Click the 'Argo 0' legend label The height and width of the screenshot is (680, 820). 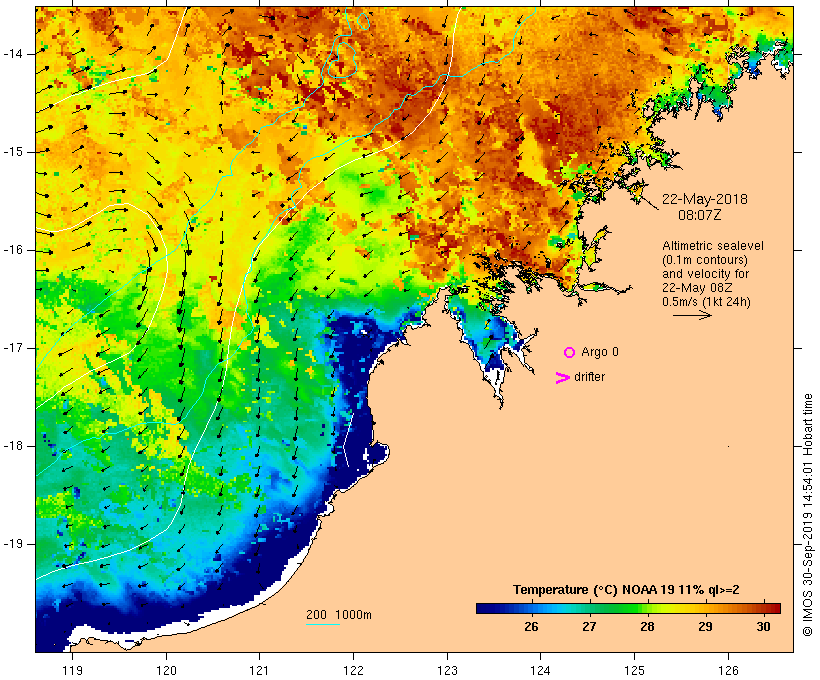pos(600,352)
